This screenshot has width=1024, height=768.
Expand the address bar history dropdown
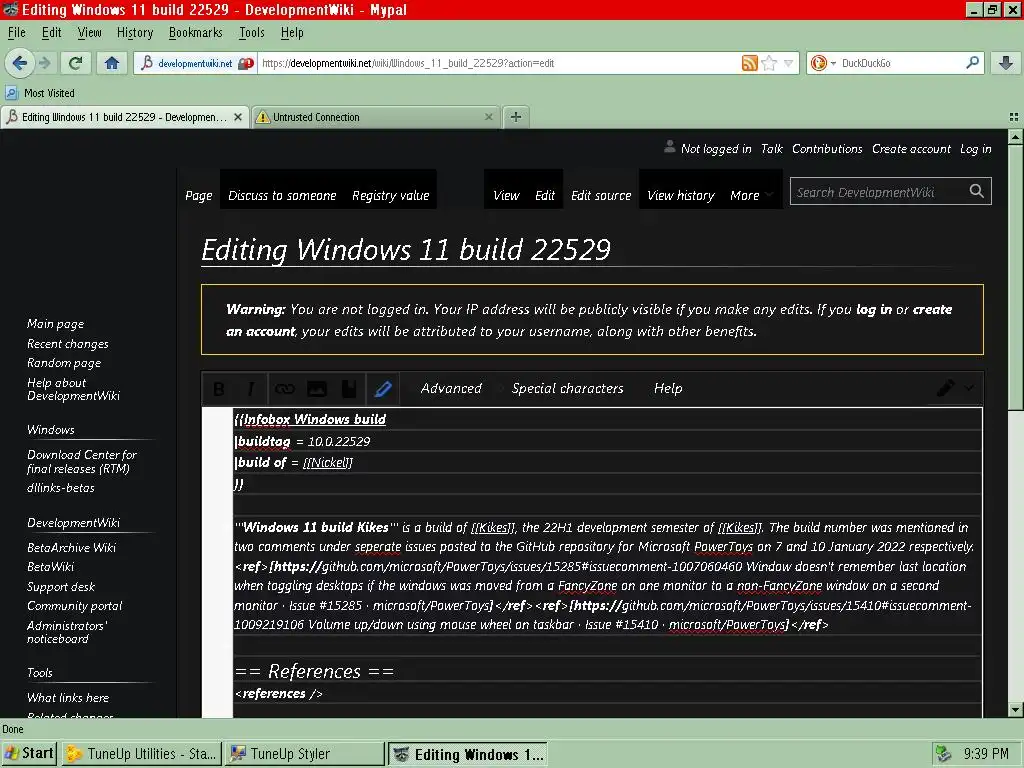[788, 63]
